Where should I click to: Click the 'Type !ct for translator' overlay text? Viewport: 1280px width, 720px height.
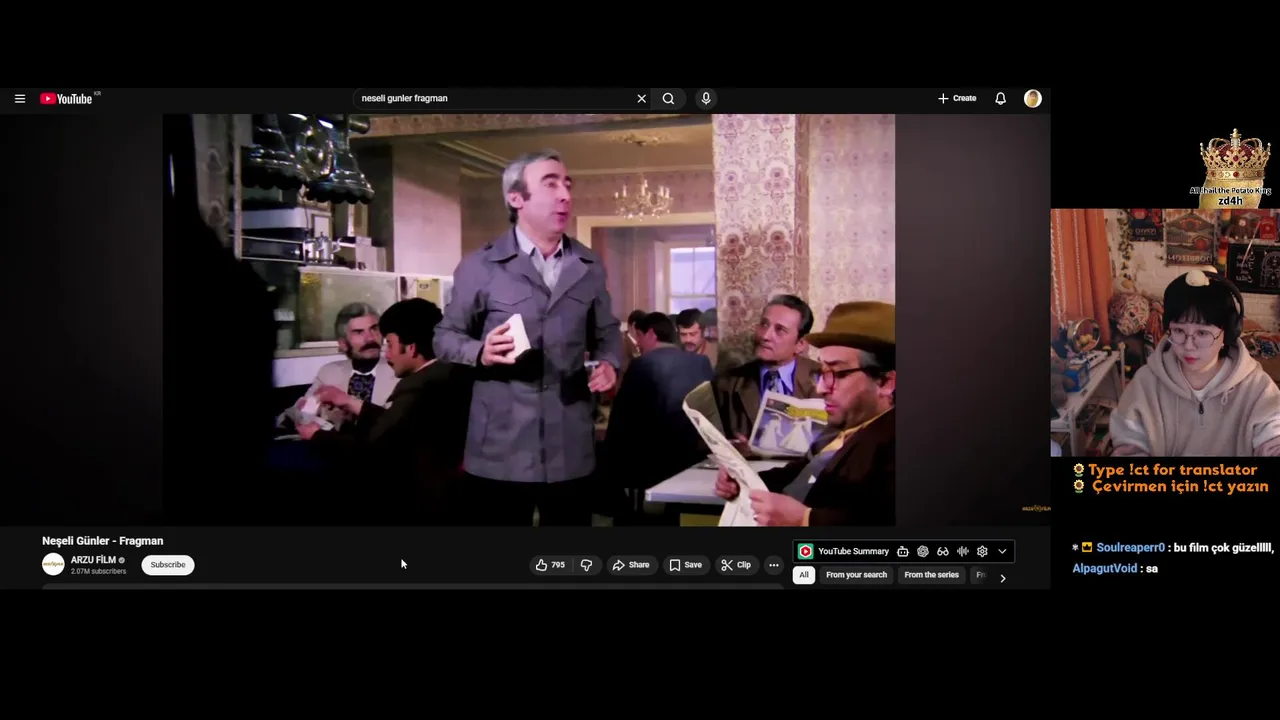click(1172, 470)
